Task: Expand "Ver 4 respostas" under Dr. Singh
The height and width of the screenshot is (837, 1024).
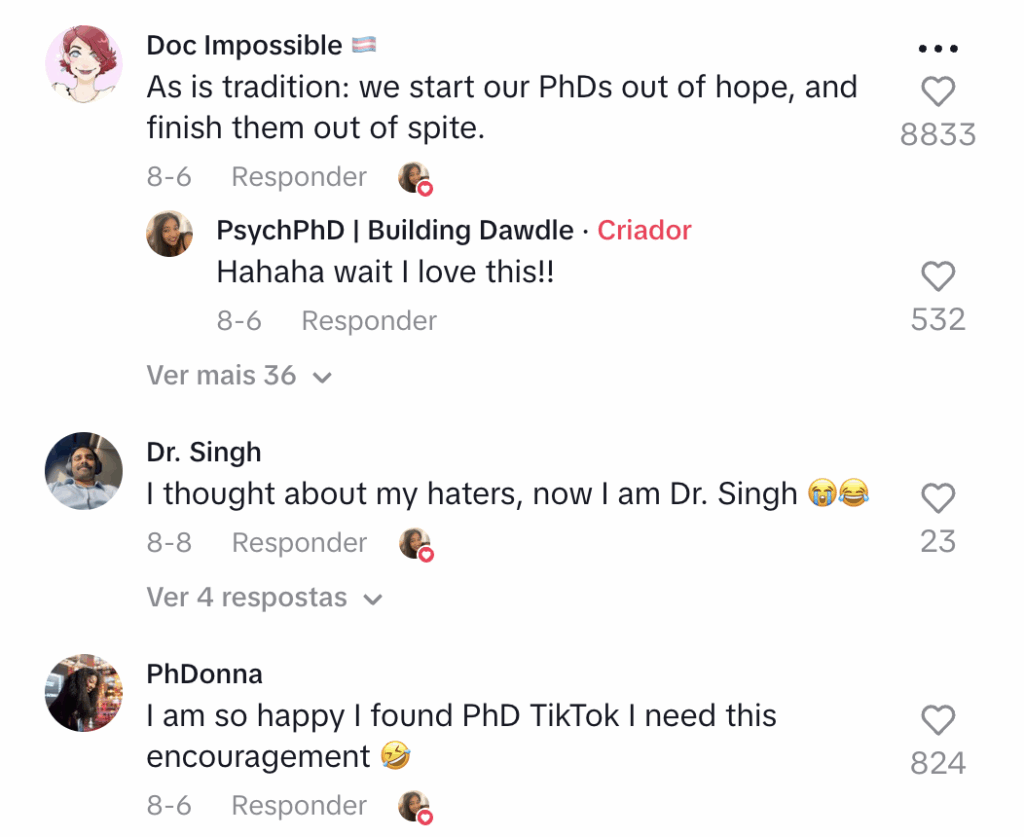Action: pyautogui.click(x=247, y=598)
